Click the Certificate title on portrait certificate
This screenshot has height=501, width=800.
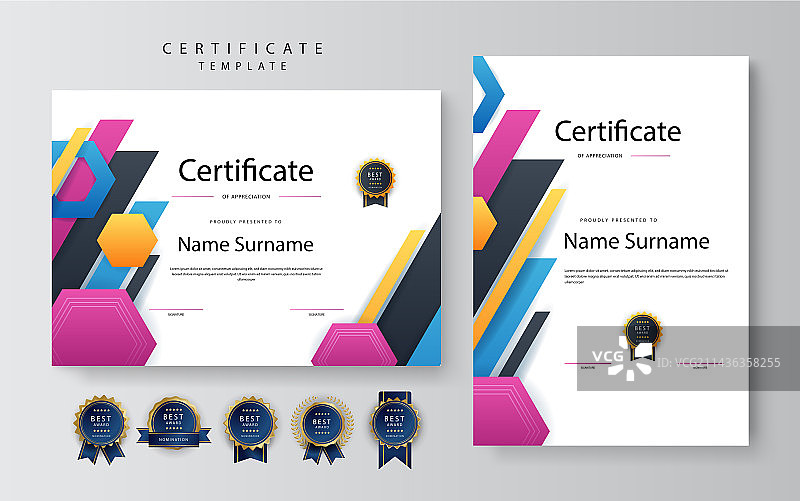pos(617,131)
